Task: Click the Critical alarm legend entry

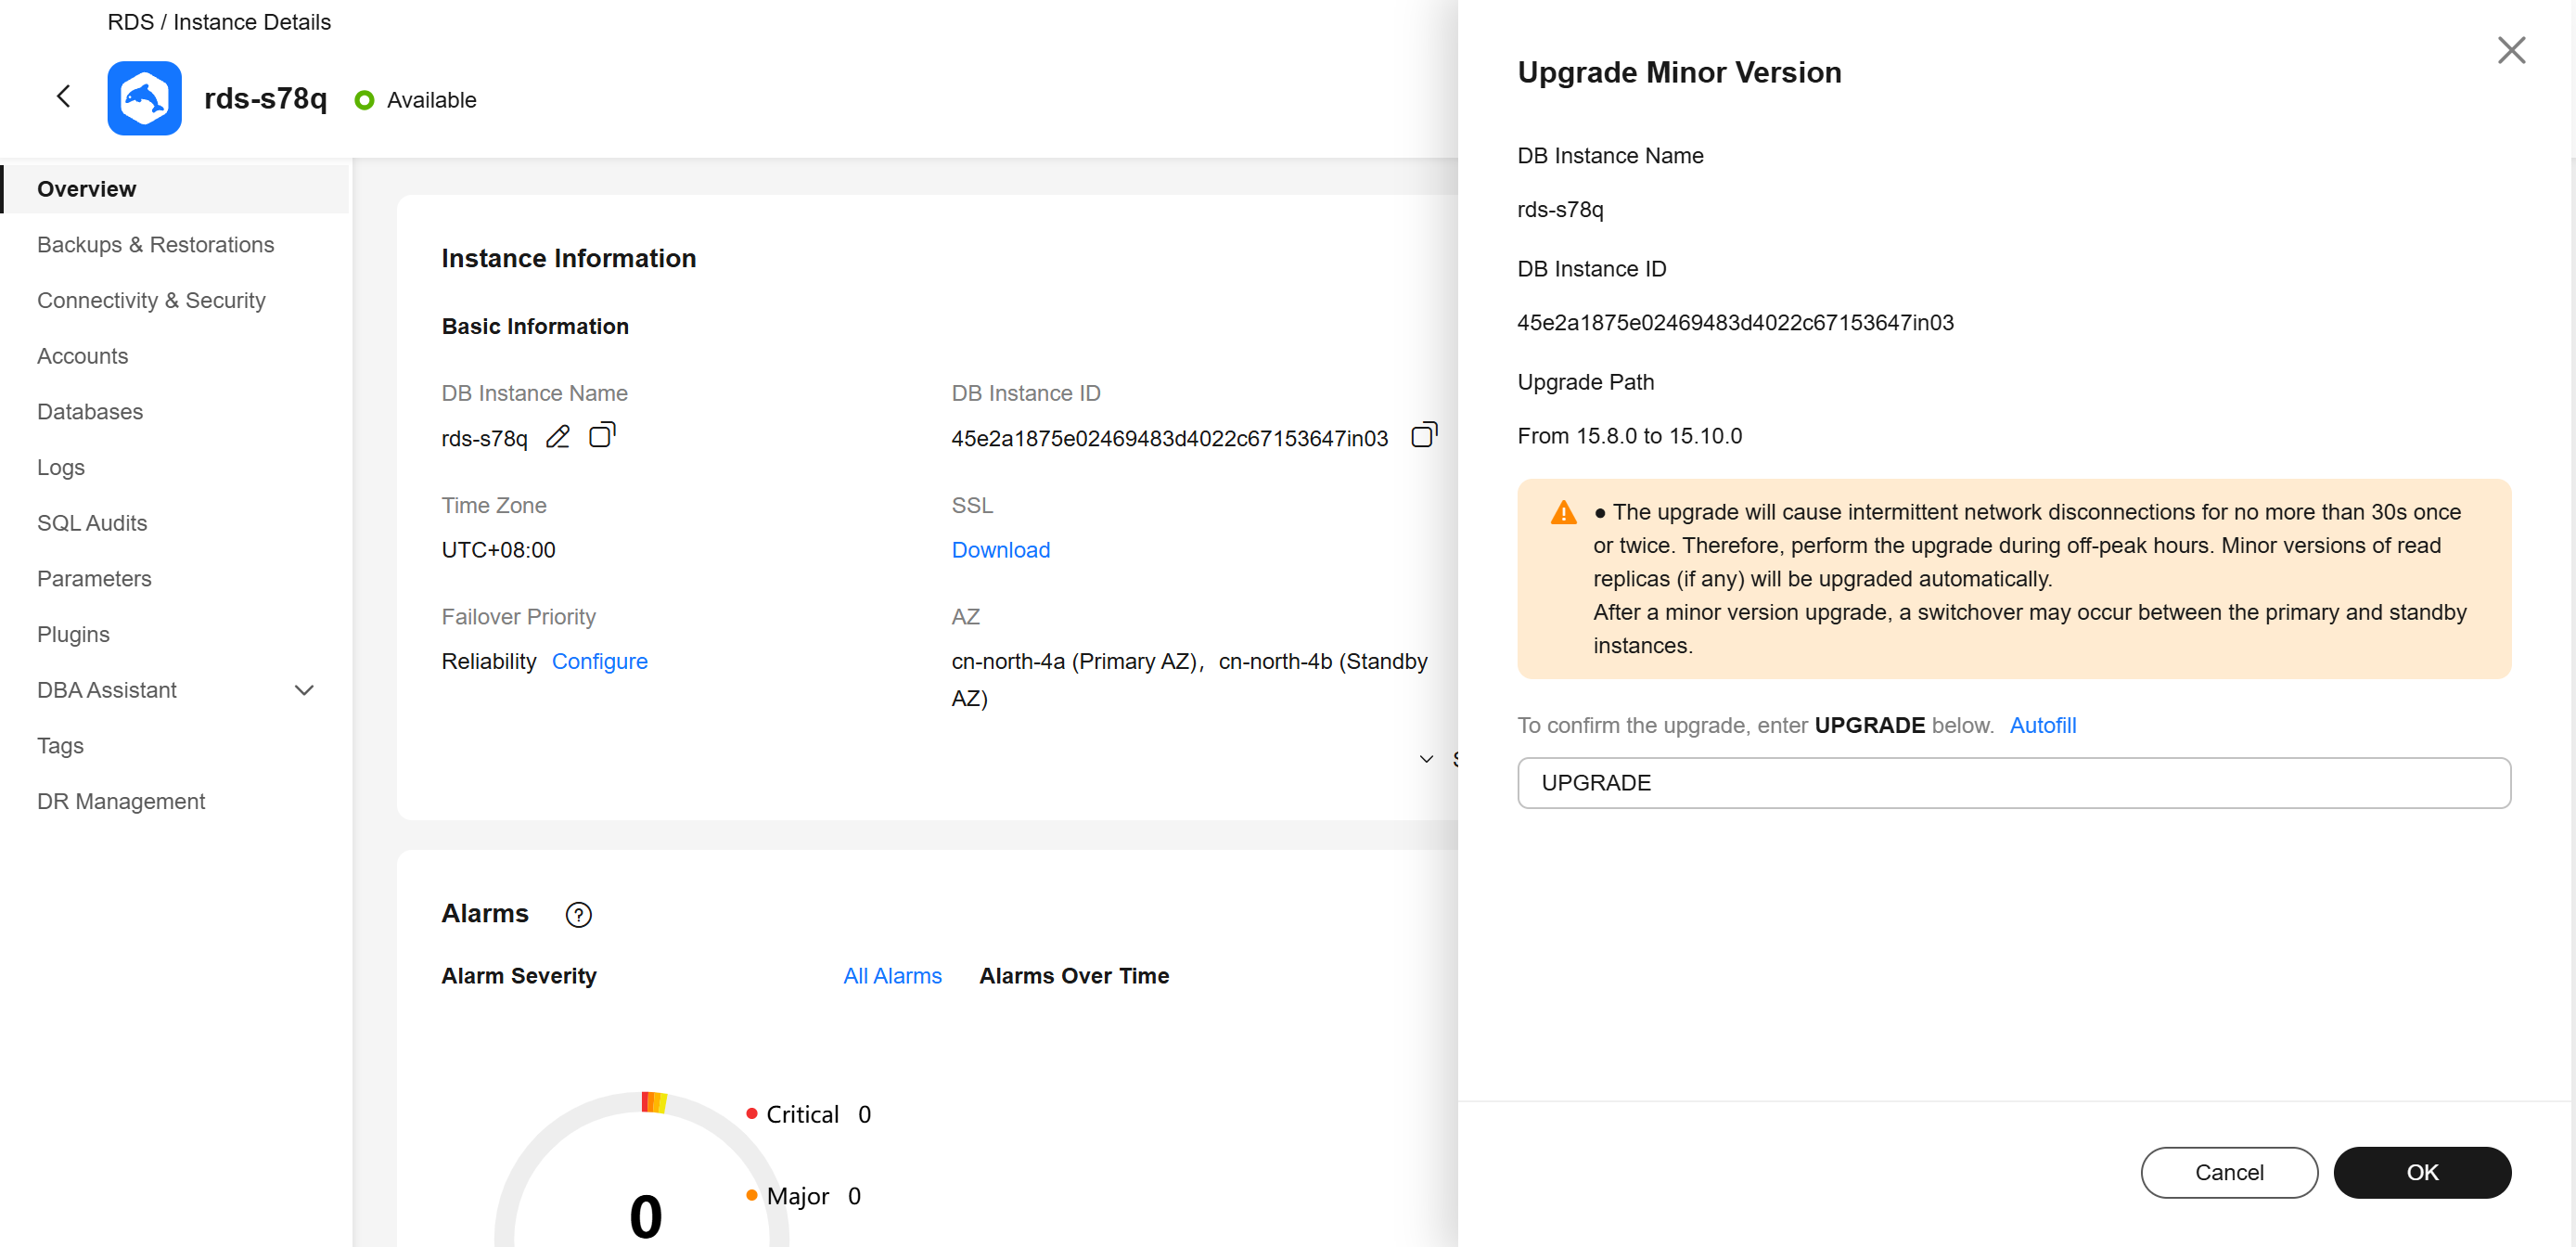Action: tap(809, 1114)
